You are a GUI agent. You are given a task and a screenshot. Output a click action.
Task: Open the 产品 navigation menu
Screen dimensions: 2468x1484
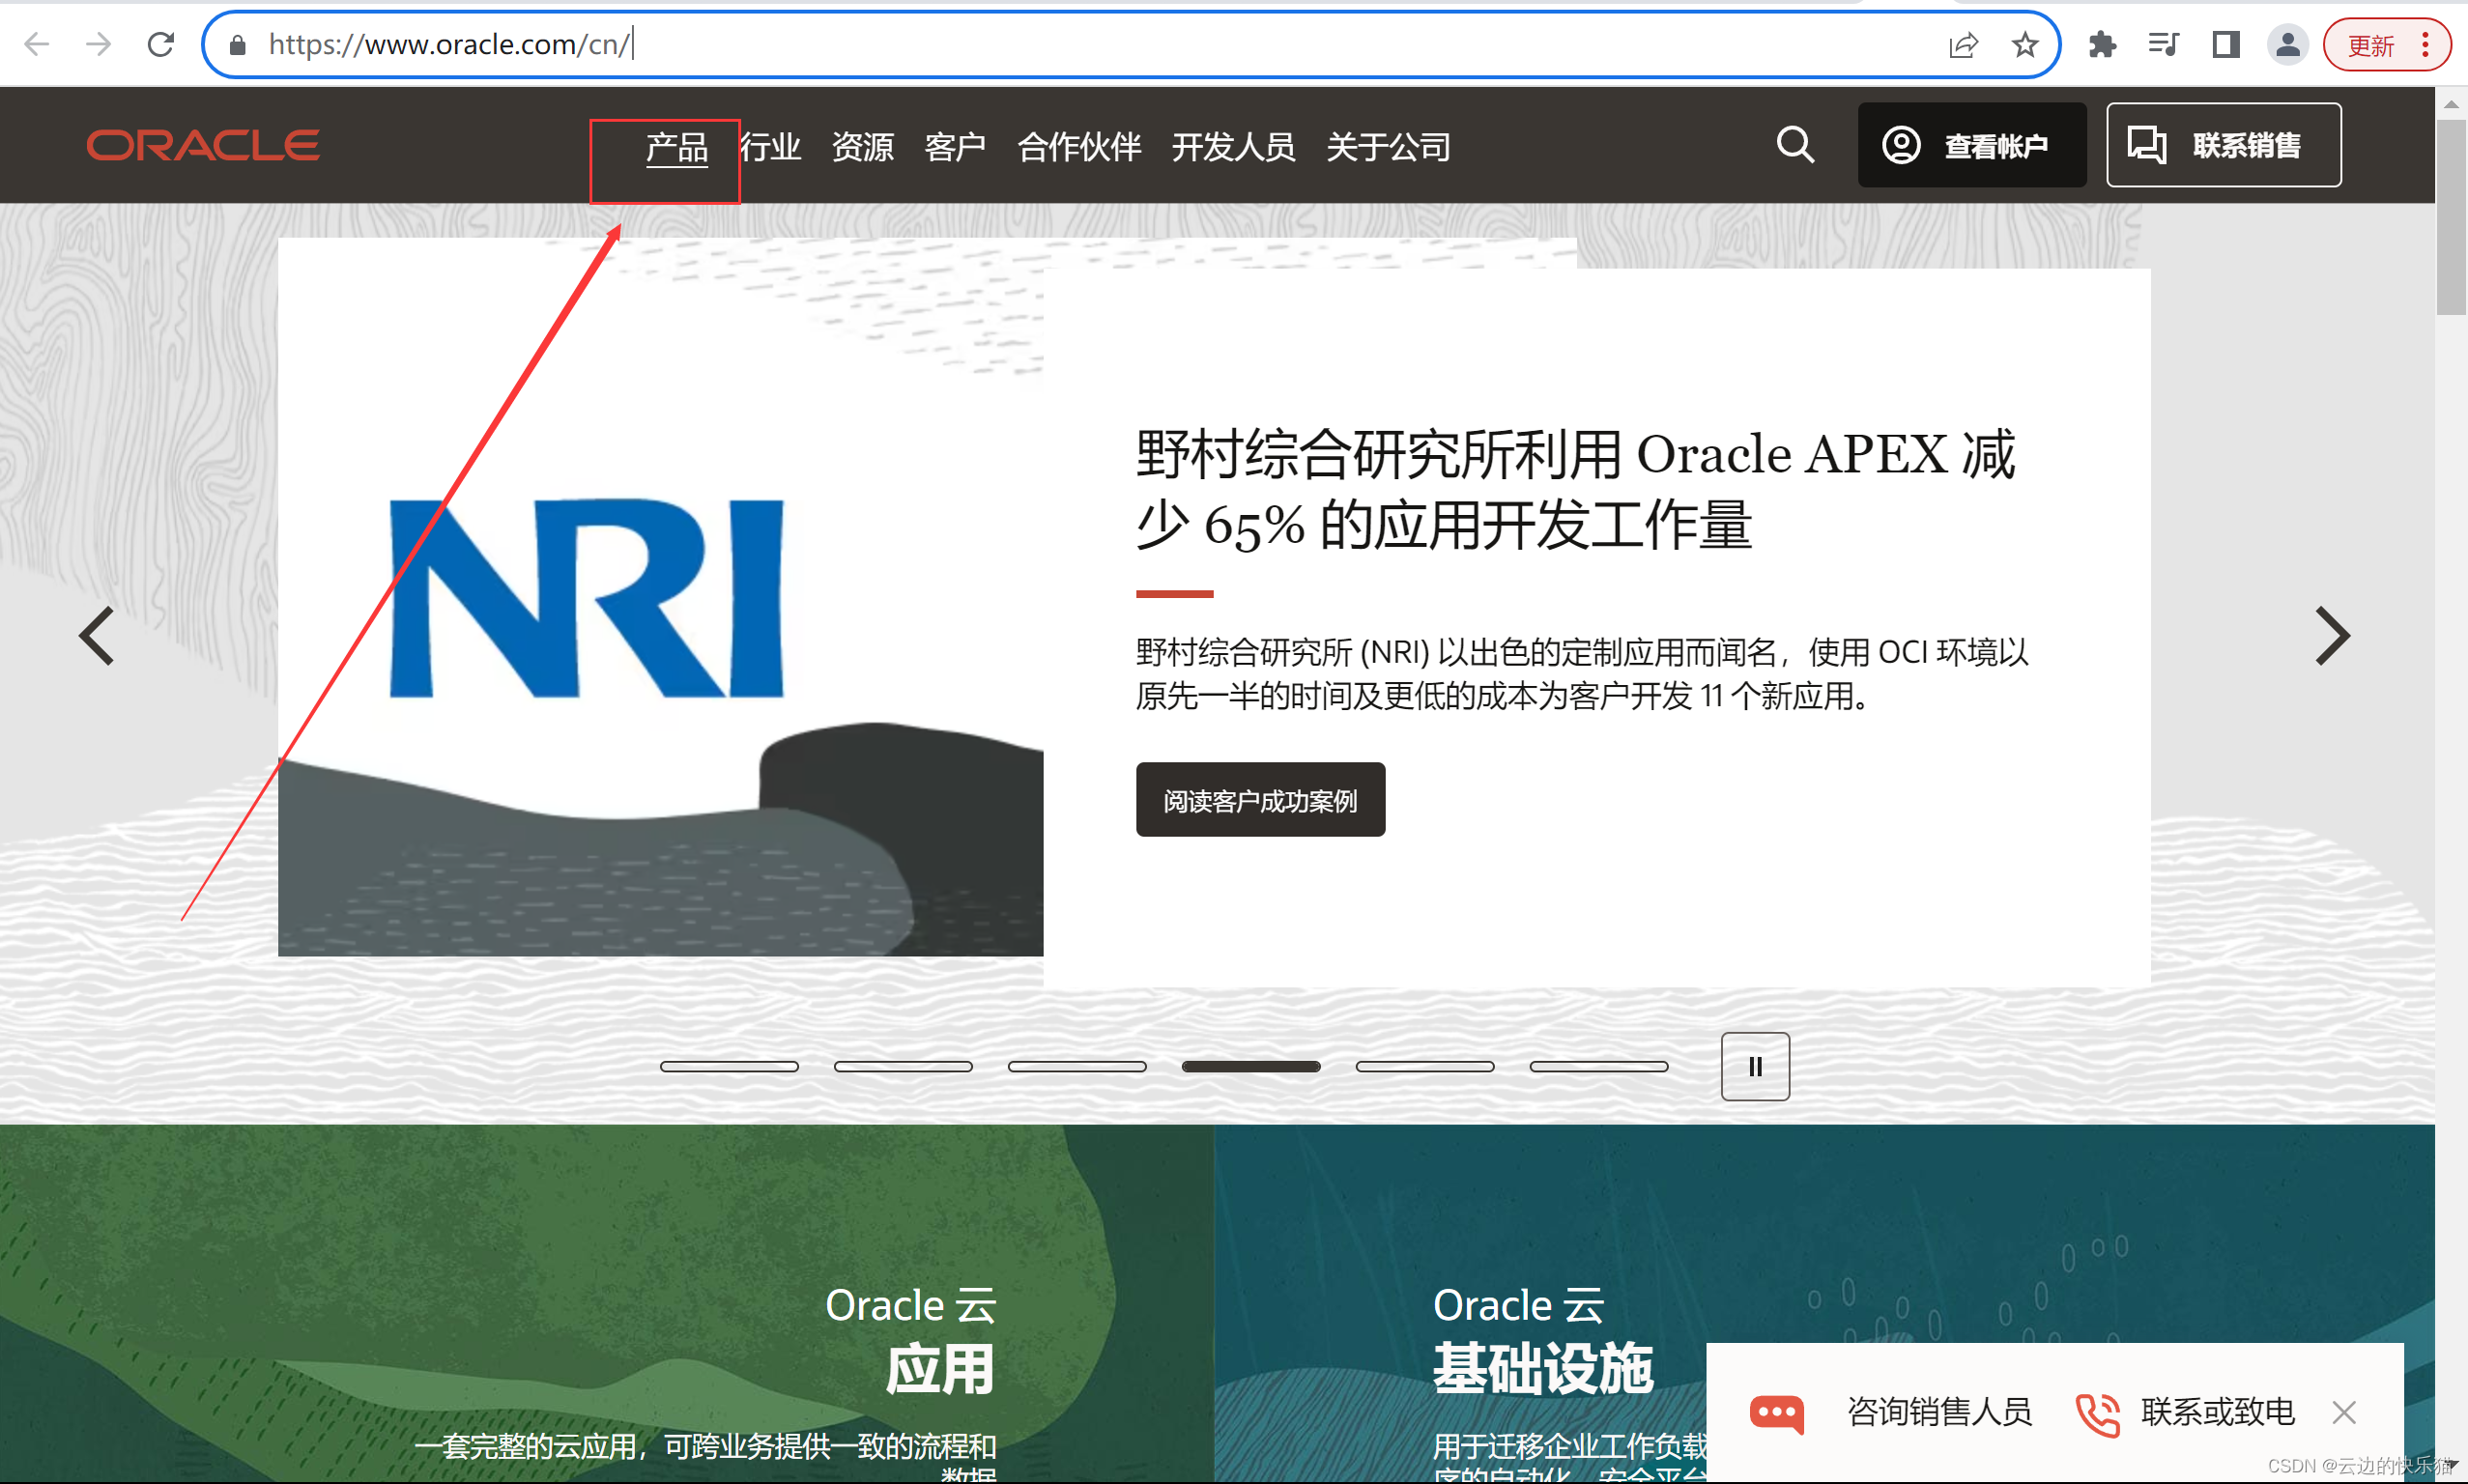(677, 148)
